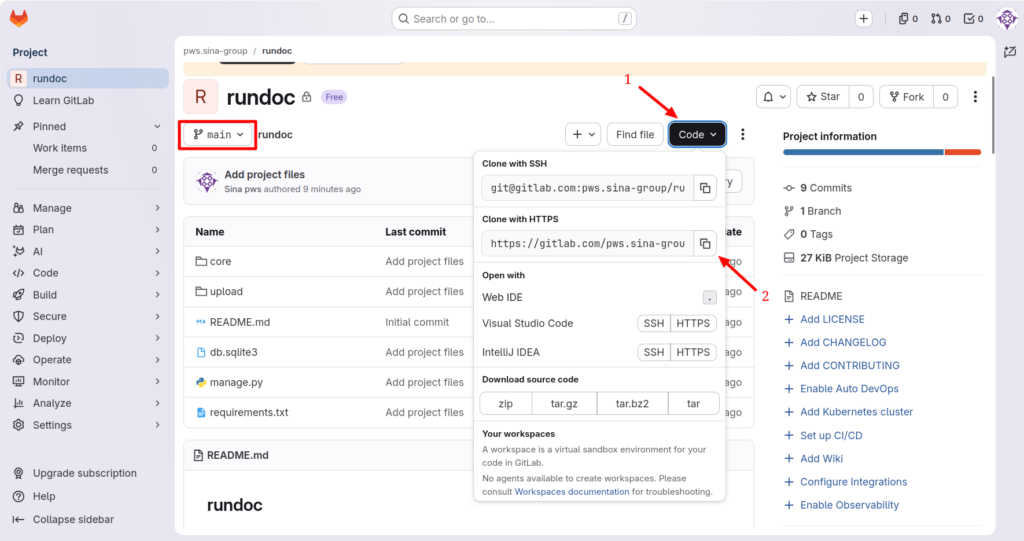This screenshot has height=541, width=1024.
Task: Open db.sqlite3 file
Action: coord(233,352)
